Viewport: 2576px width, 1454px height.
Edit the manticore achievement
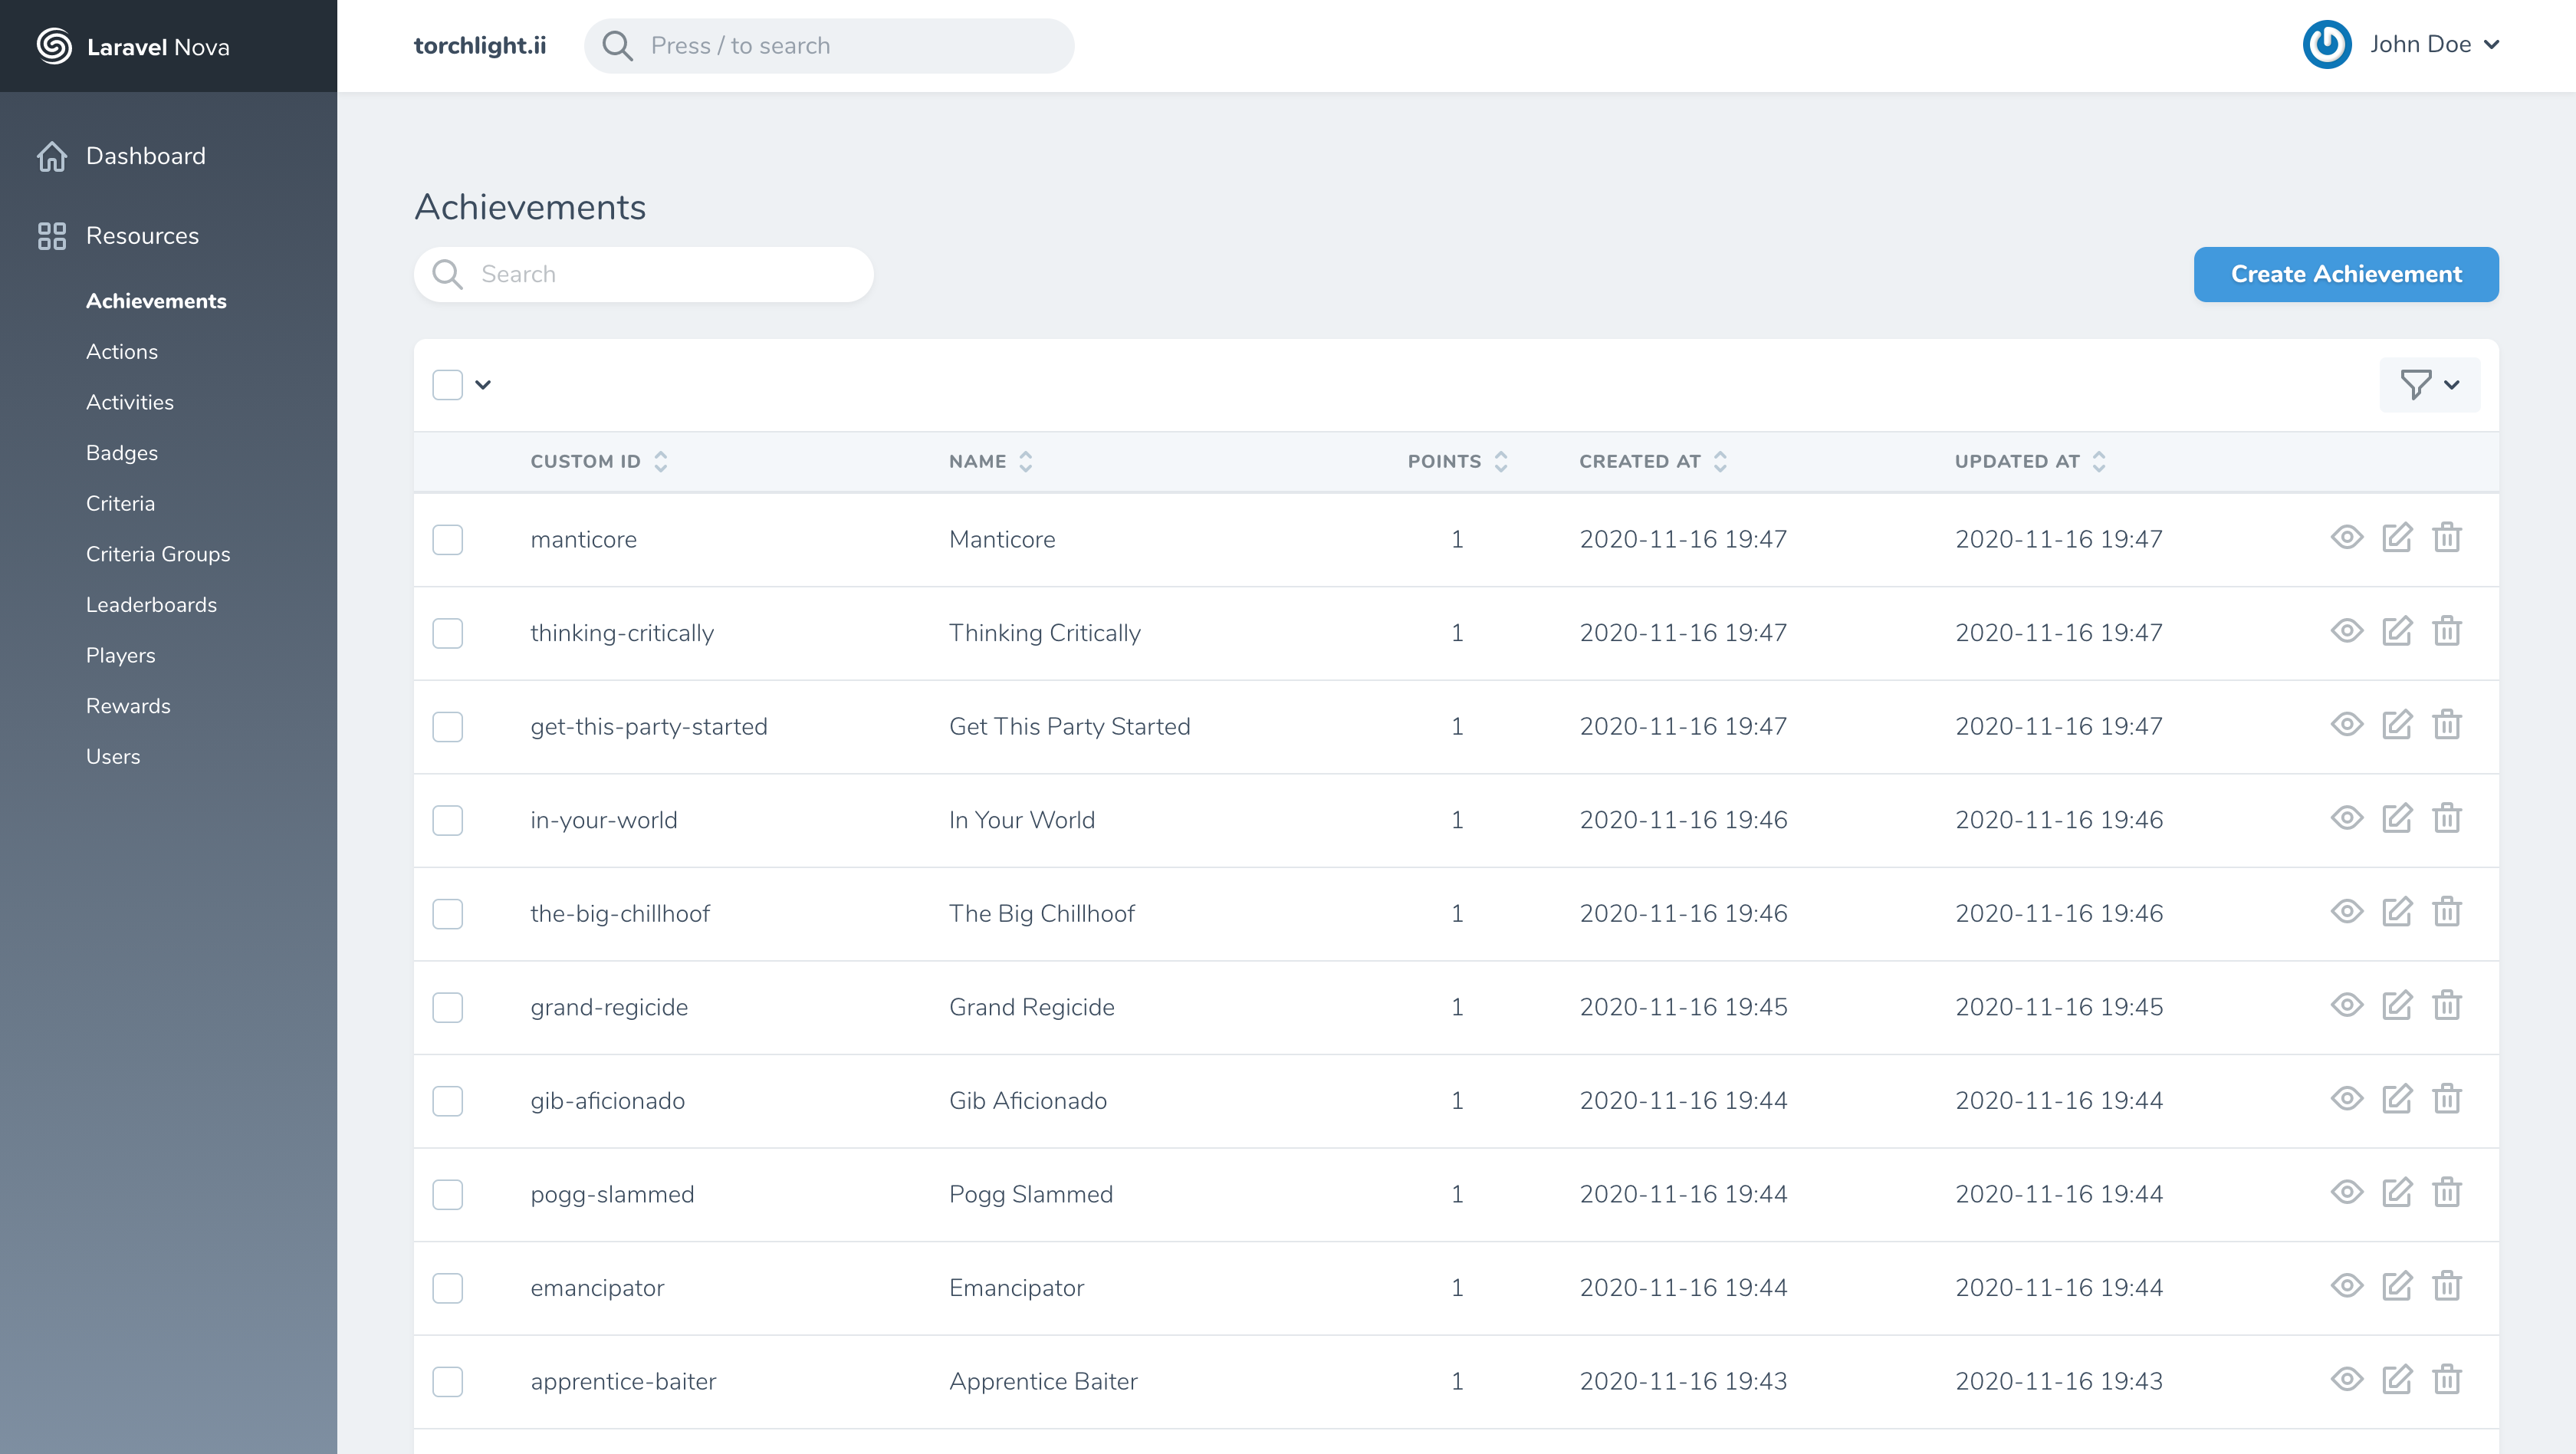[x=2397, y=538]
